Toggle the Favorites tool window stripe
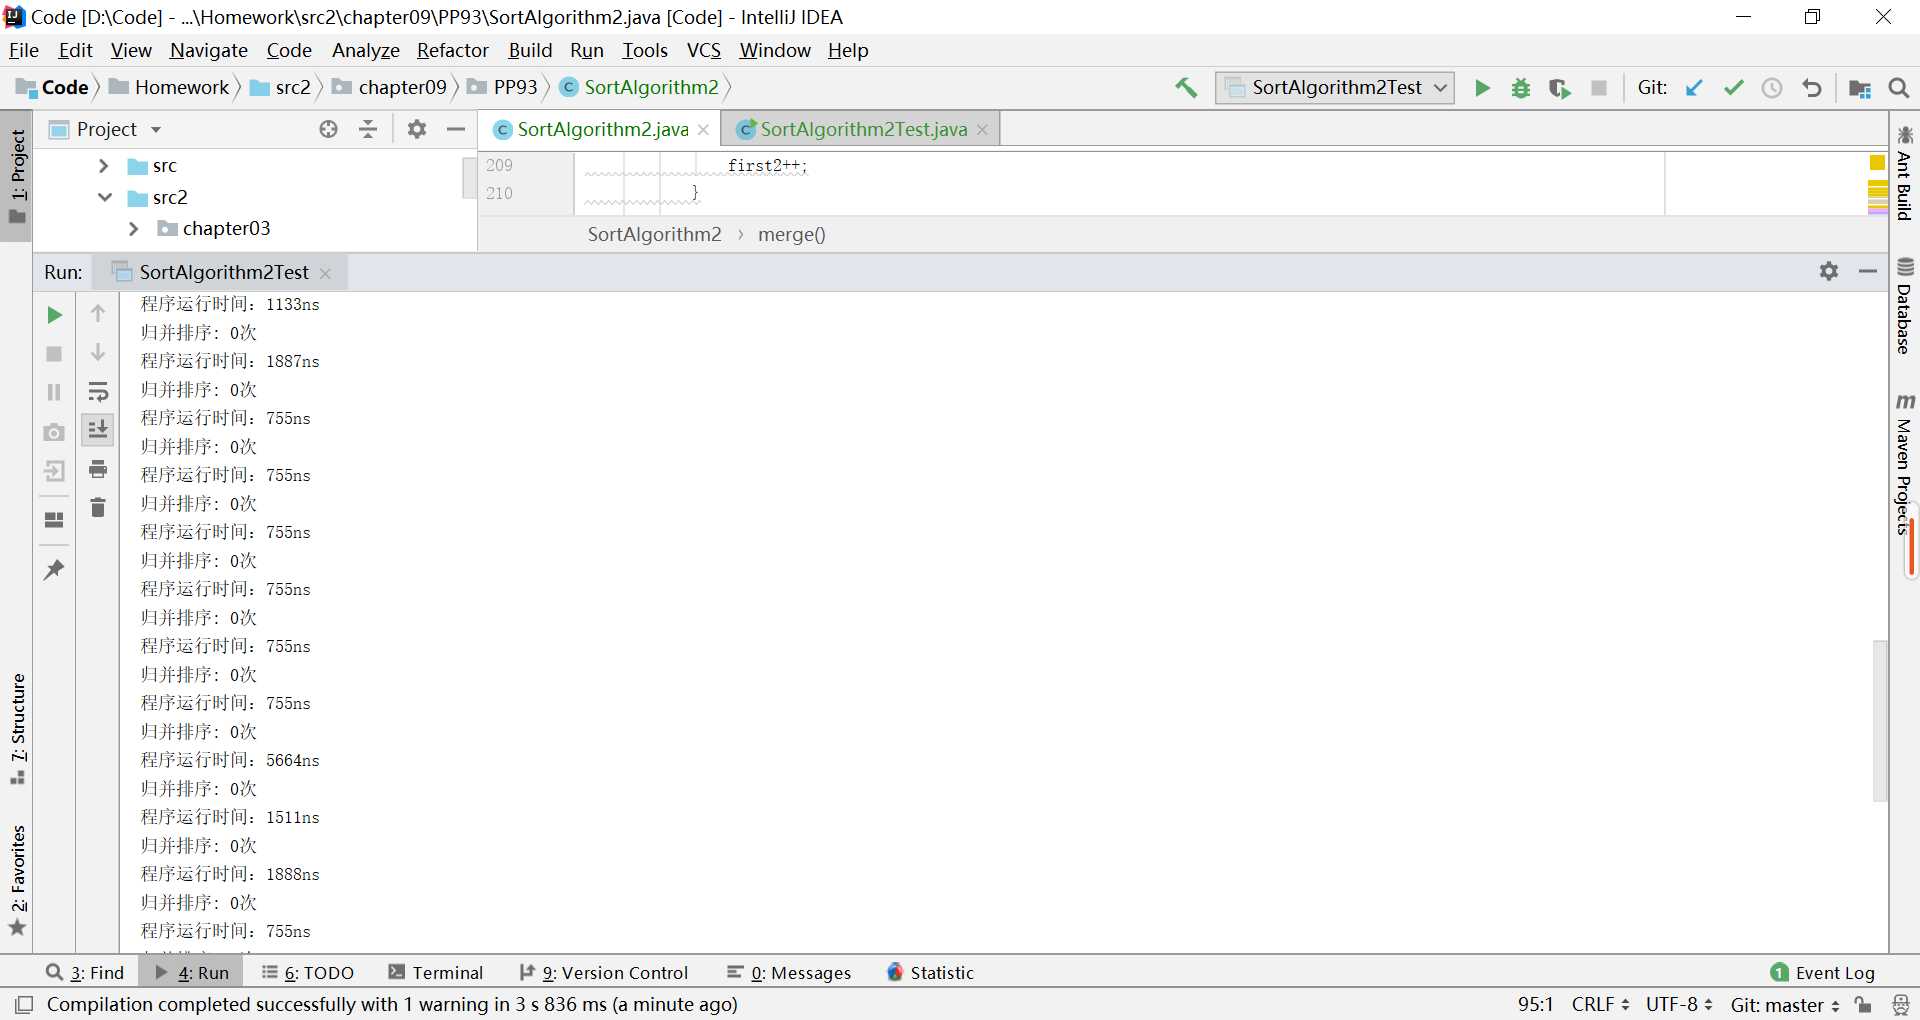Image resolution: width=1920 pixels, height=1020 pixels. (17, 880)
